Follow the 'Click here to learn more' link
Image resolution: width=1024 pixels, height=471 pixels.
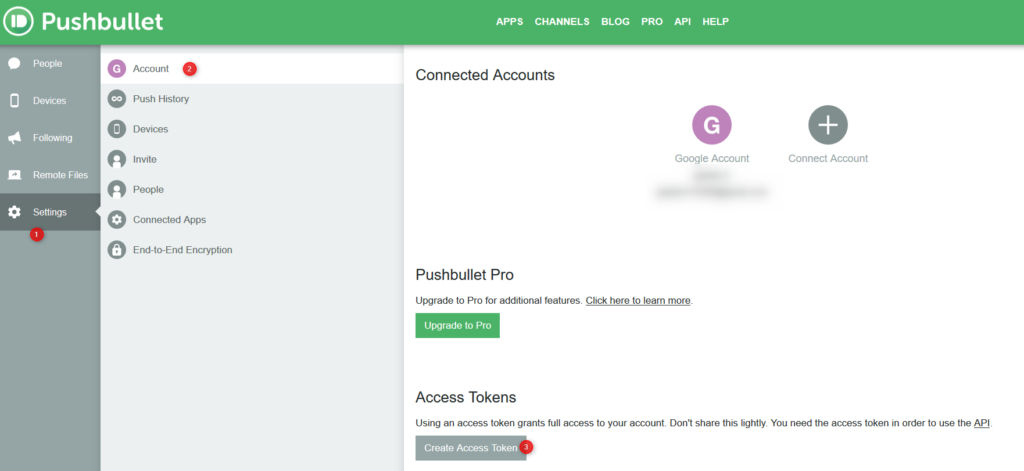coord(638,300)
